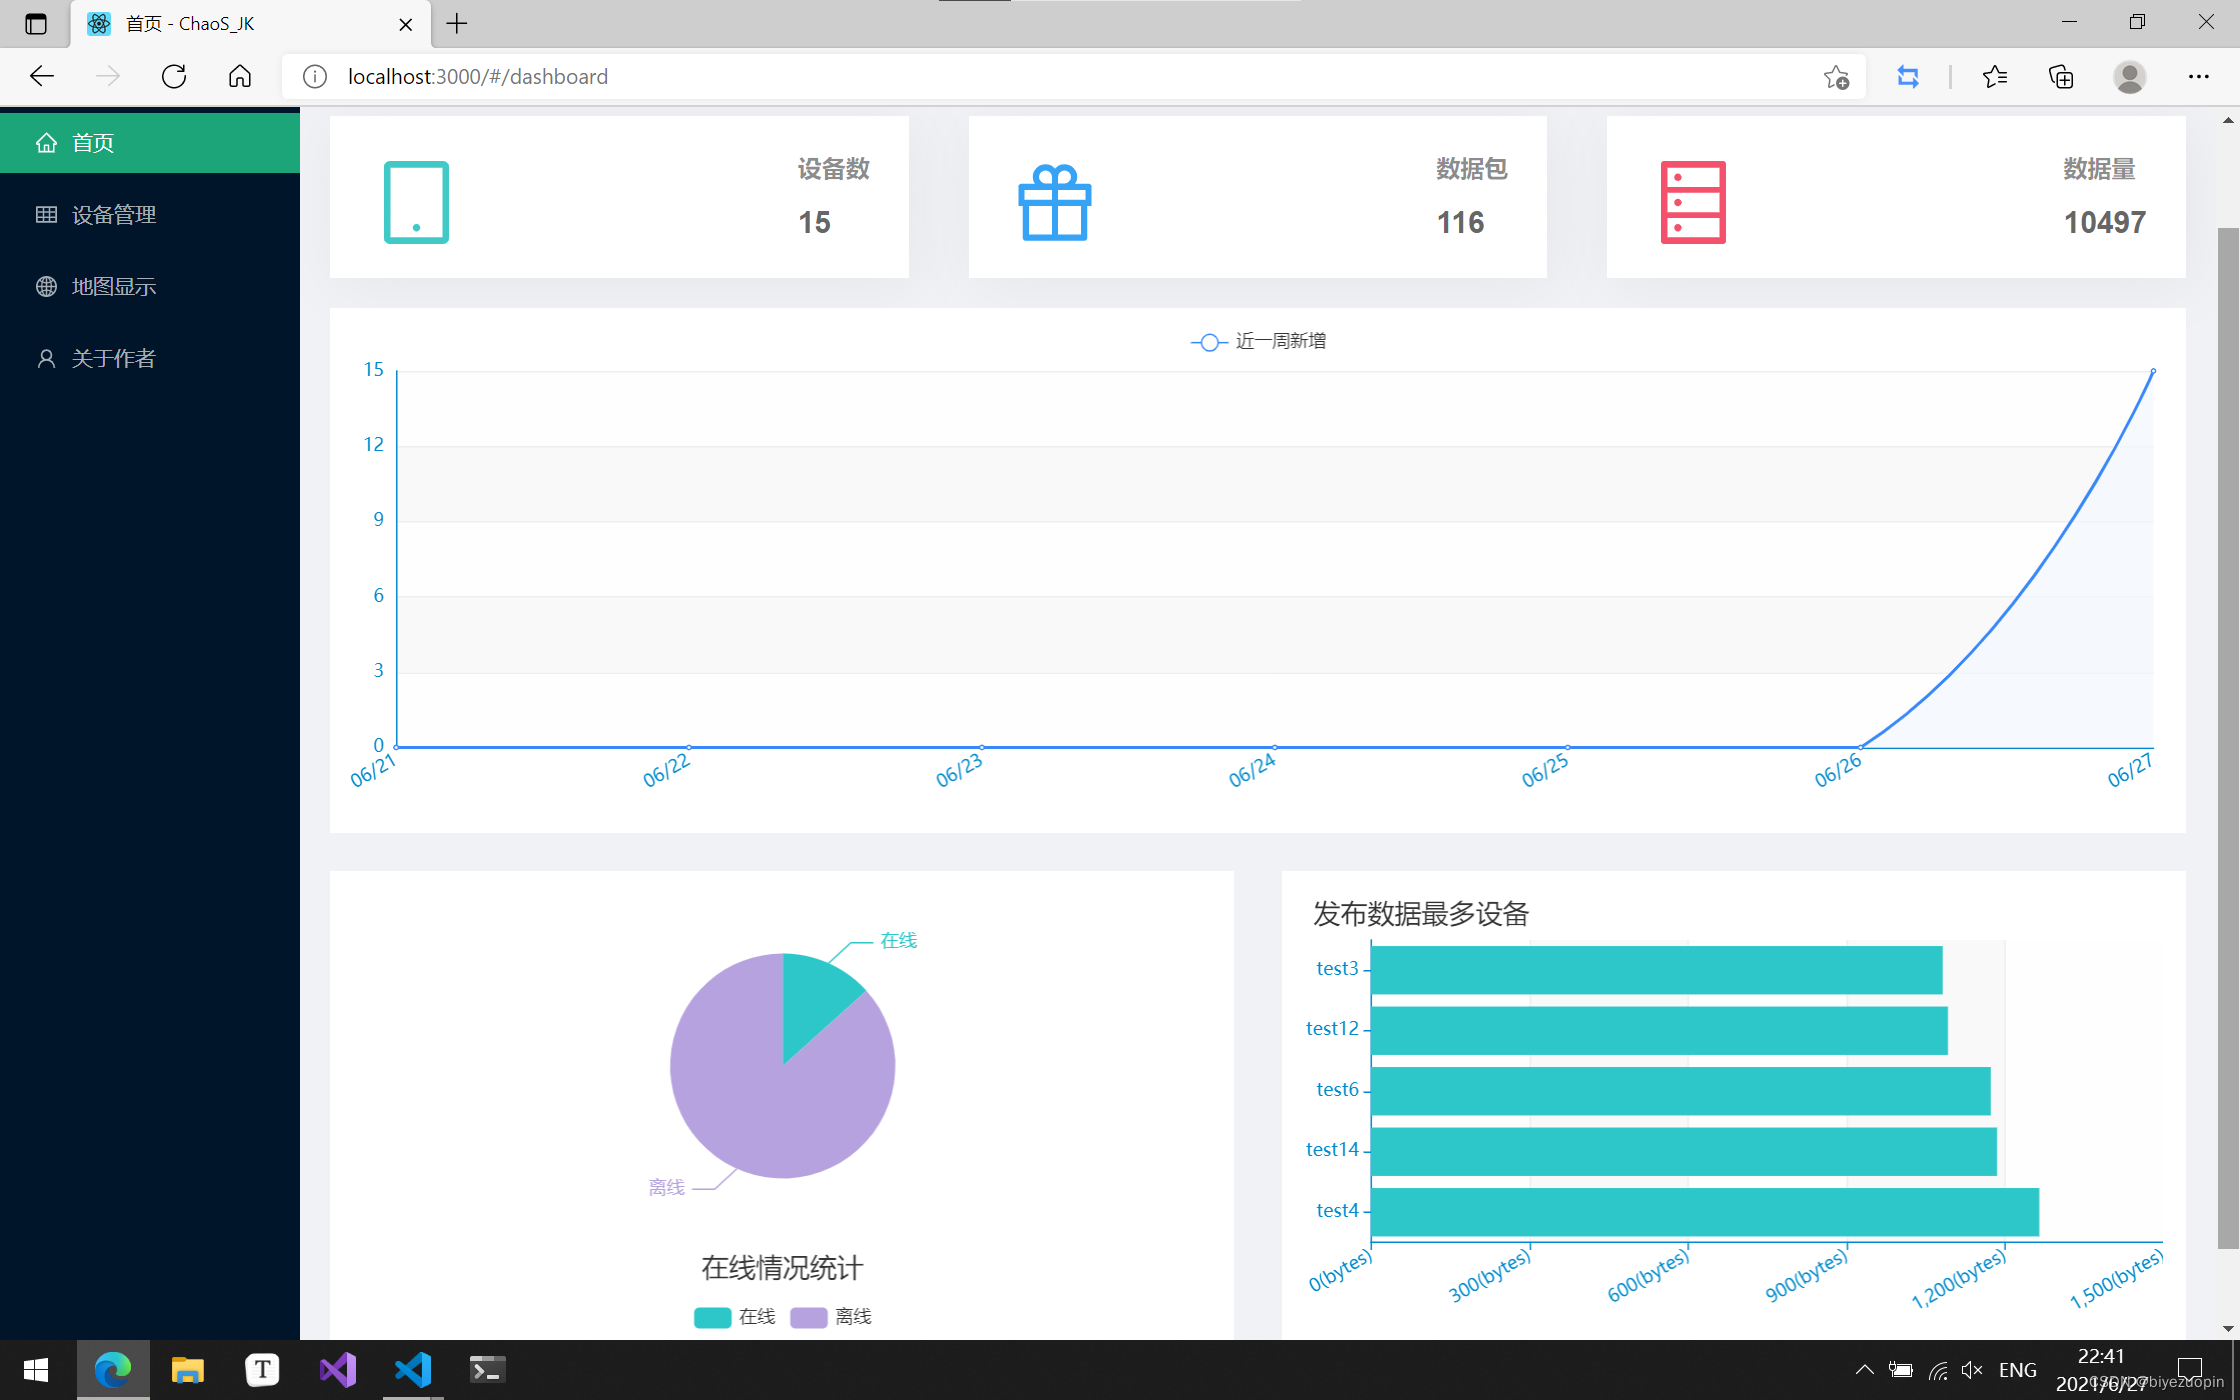Open the browser settings menu with three dots

(2199, 76)
